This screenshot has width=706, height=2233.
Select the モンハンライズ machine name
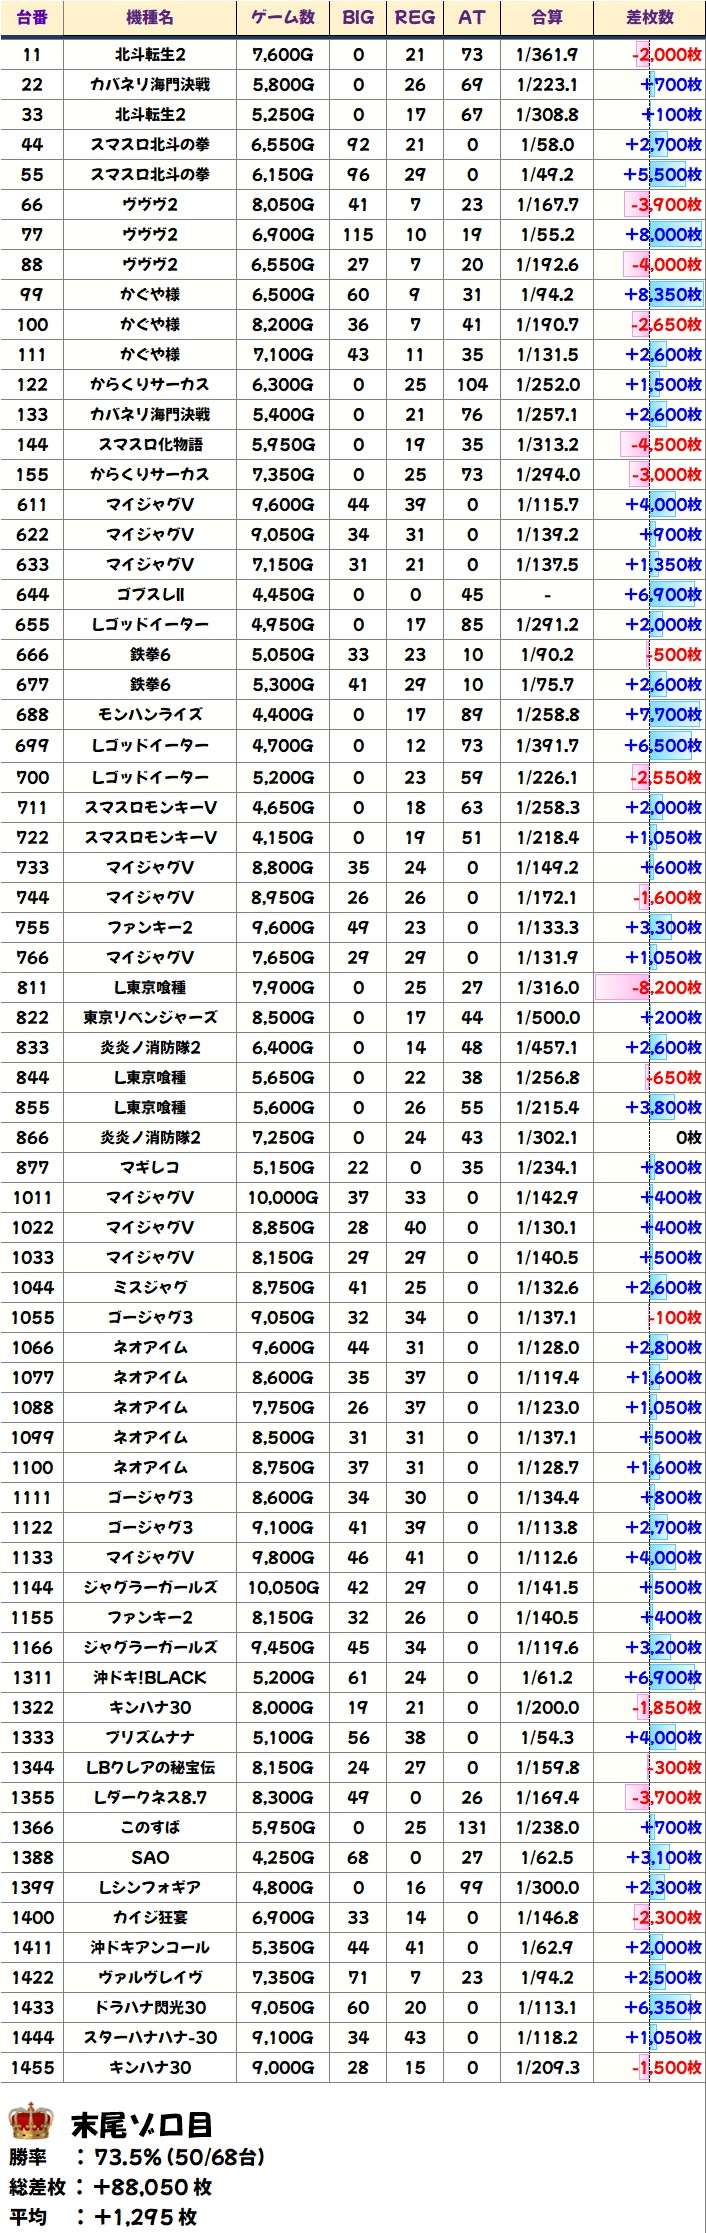pyautogui.click(x=150, y=714)
